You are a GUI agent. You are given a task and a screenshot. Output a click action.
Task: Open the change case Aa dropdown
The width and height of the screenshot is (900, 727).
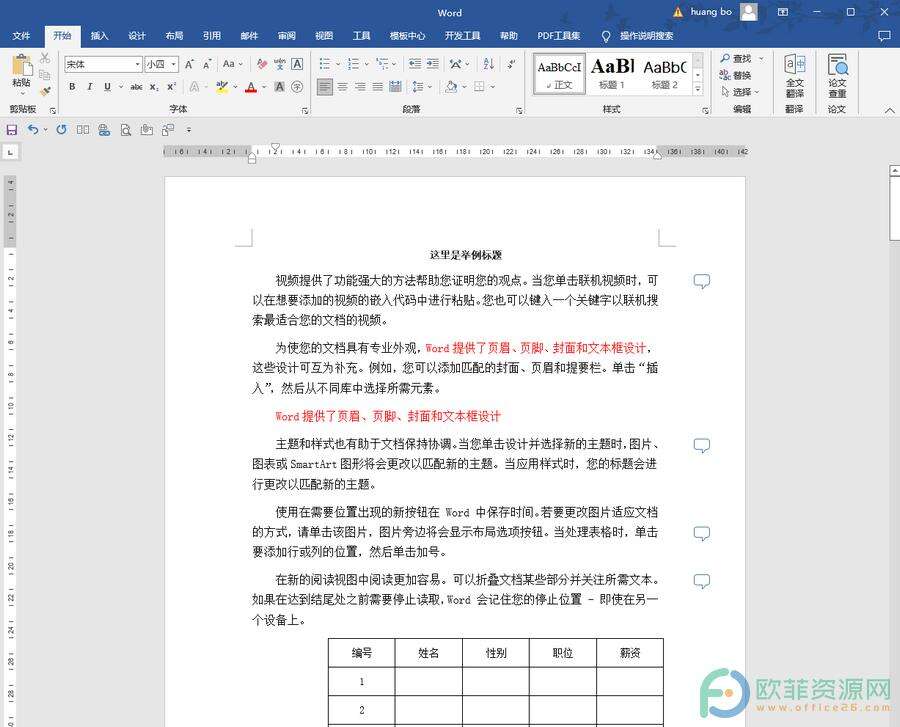coord(232,64)
